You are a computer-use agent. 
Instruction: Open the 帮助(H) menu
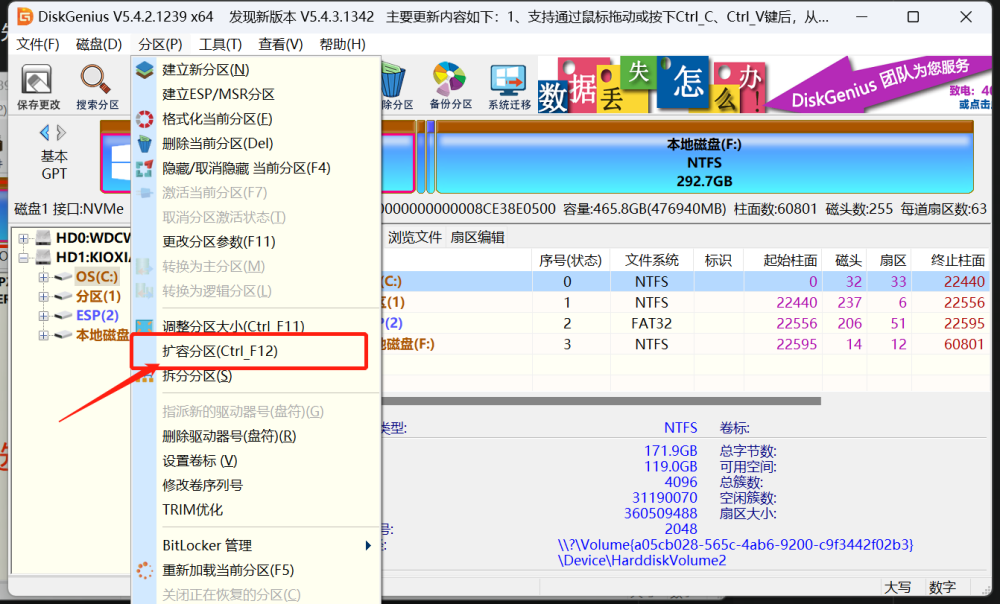point(342,44)
